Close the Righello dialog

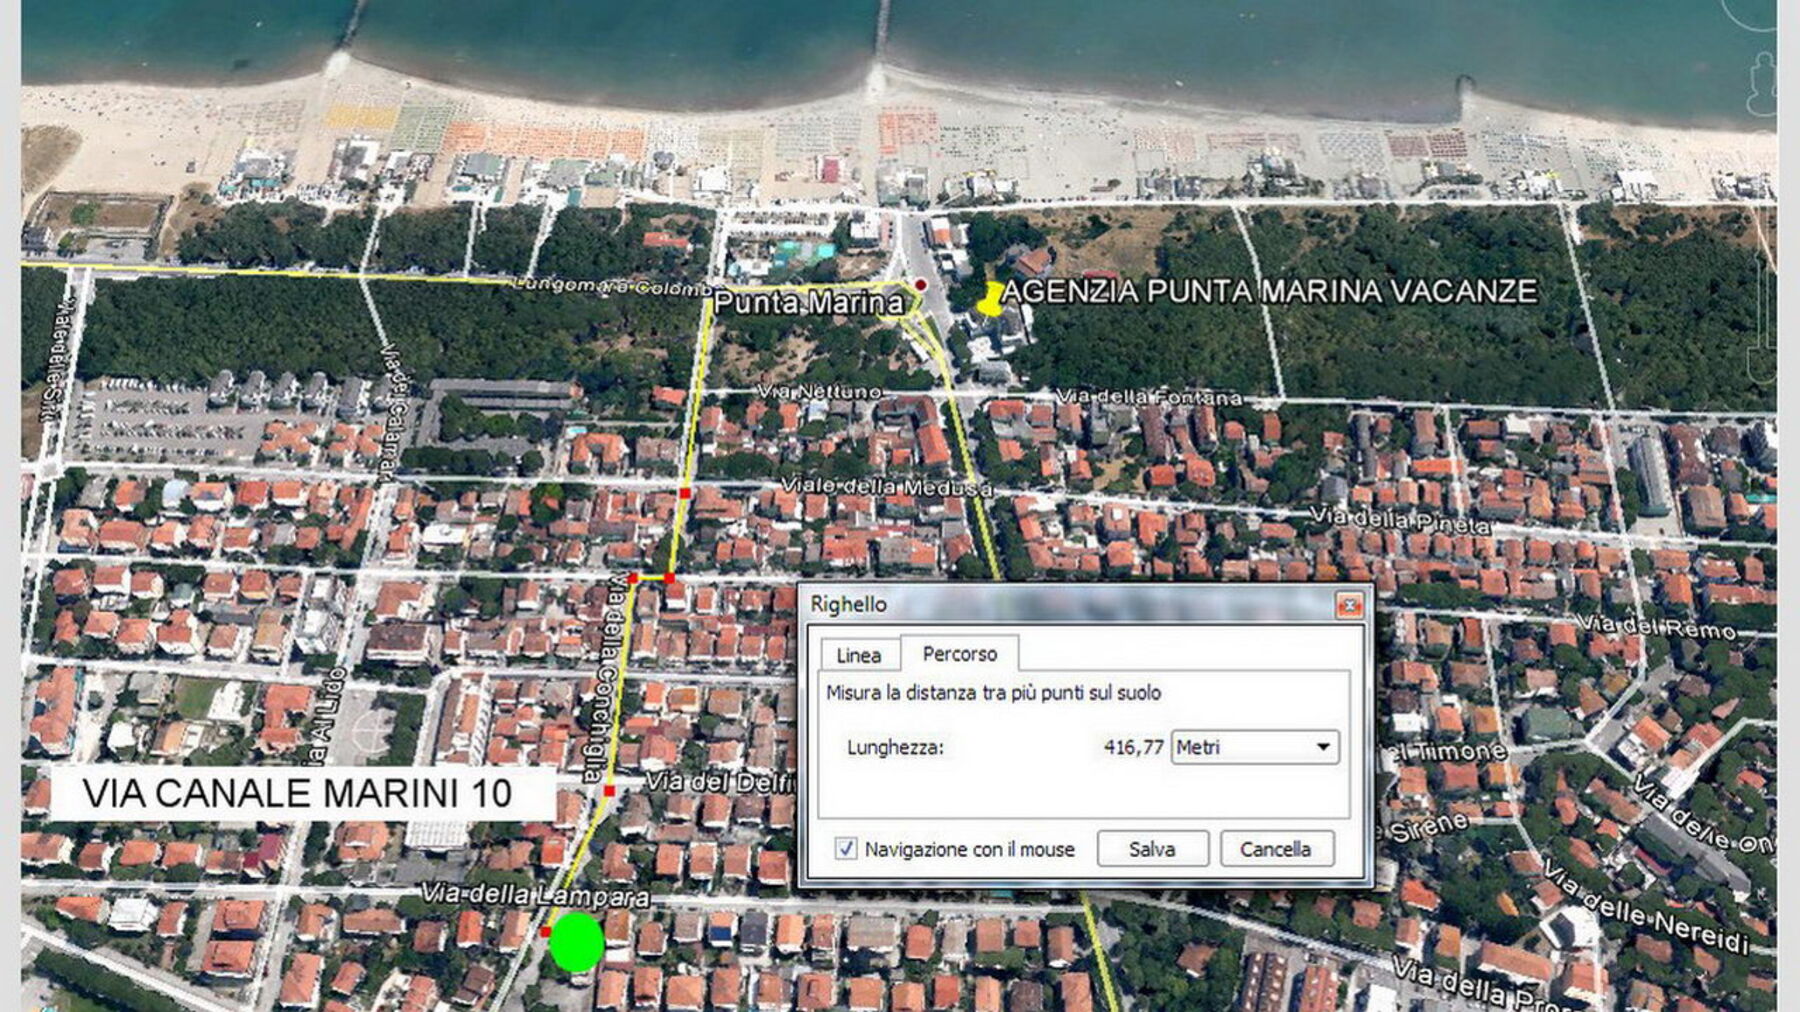tap(1349, 605)
